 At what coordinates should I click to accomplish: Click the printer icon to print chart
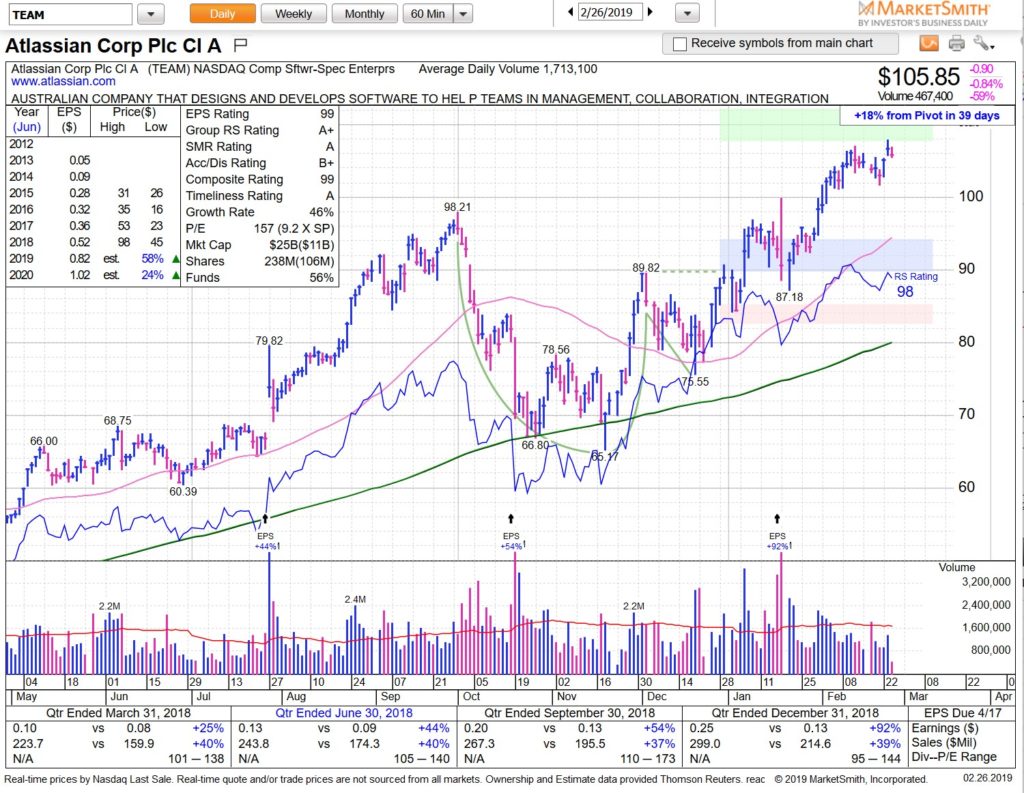[956, 44]
